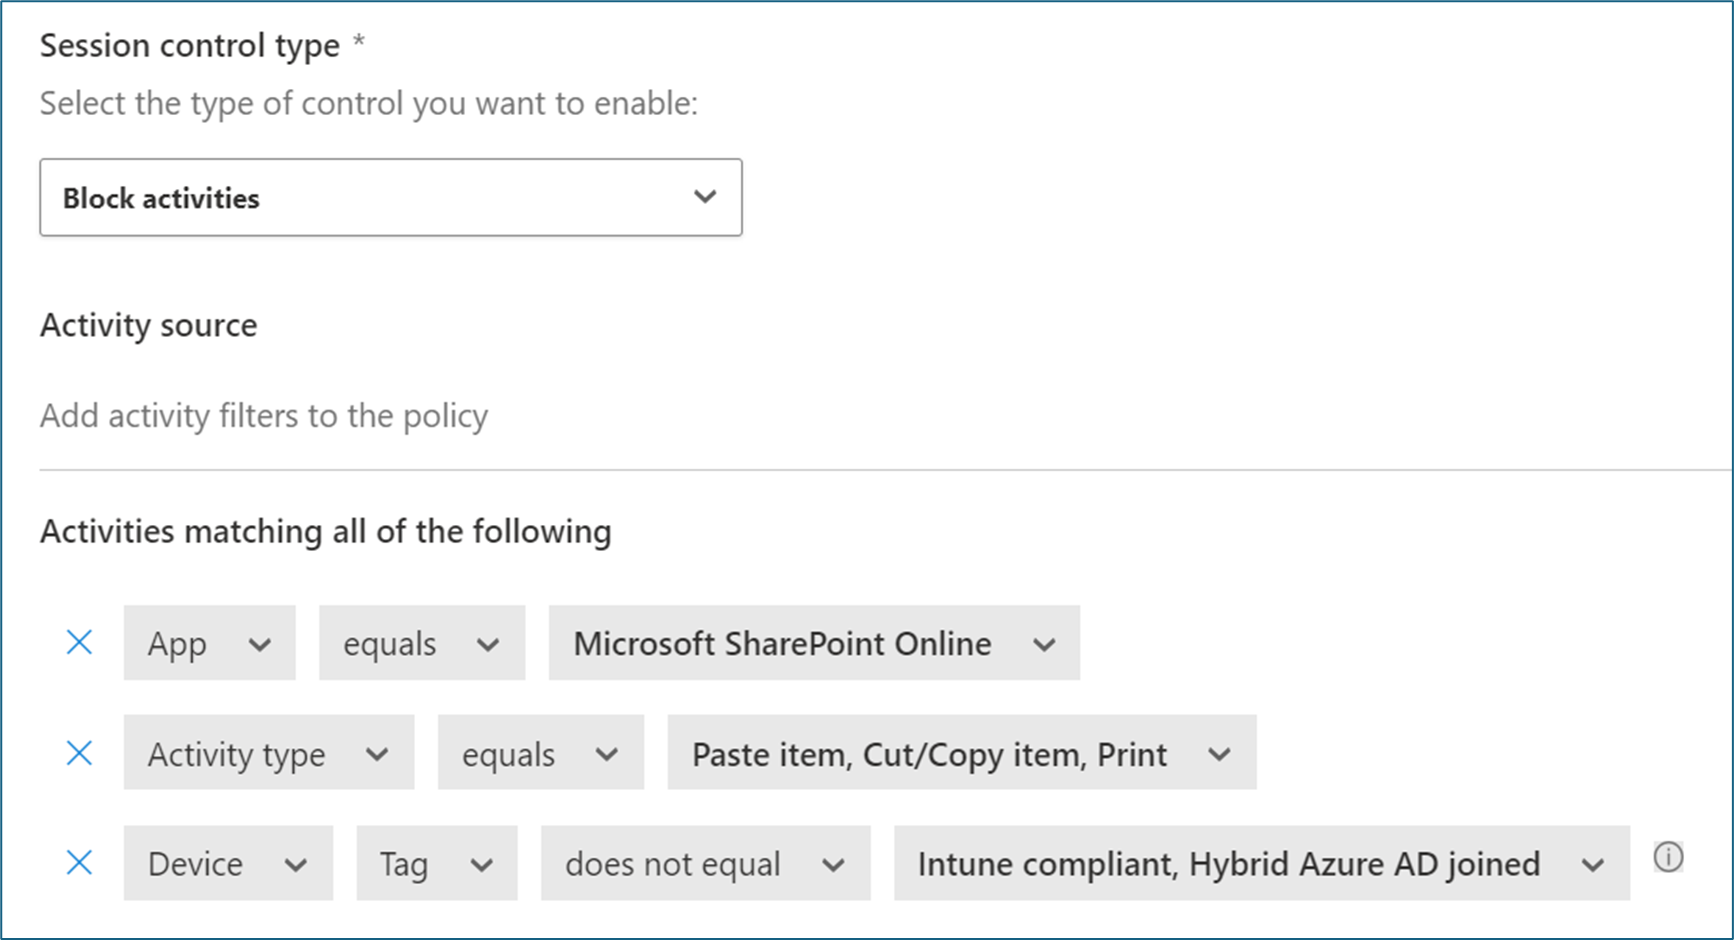Delete the Device Tag filter row
1734x940 pixels.
[79, 863]
